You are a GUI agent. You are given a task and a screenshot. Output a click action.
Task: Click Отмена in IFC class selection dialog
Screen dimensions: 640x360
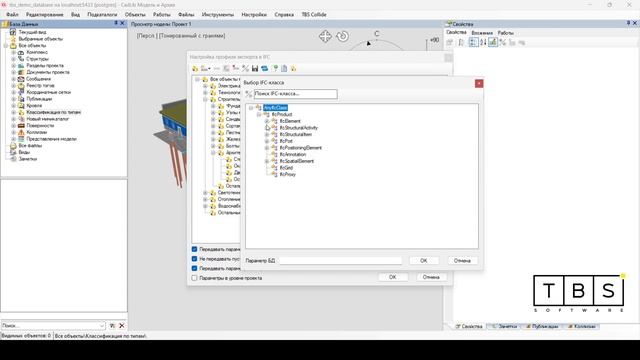462,260
